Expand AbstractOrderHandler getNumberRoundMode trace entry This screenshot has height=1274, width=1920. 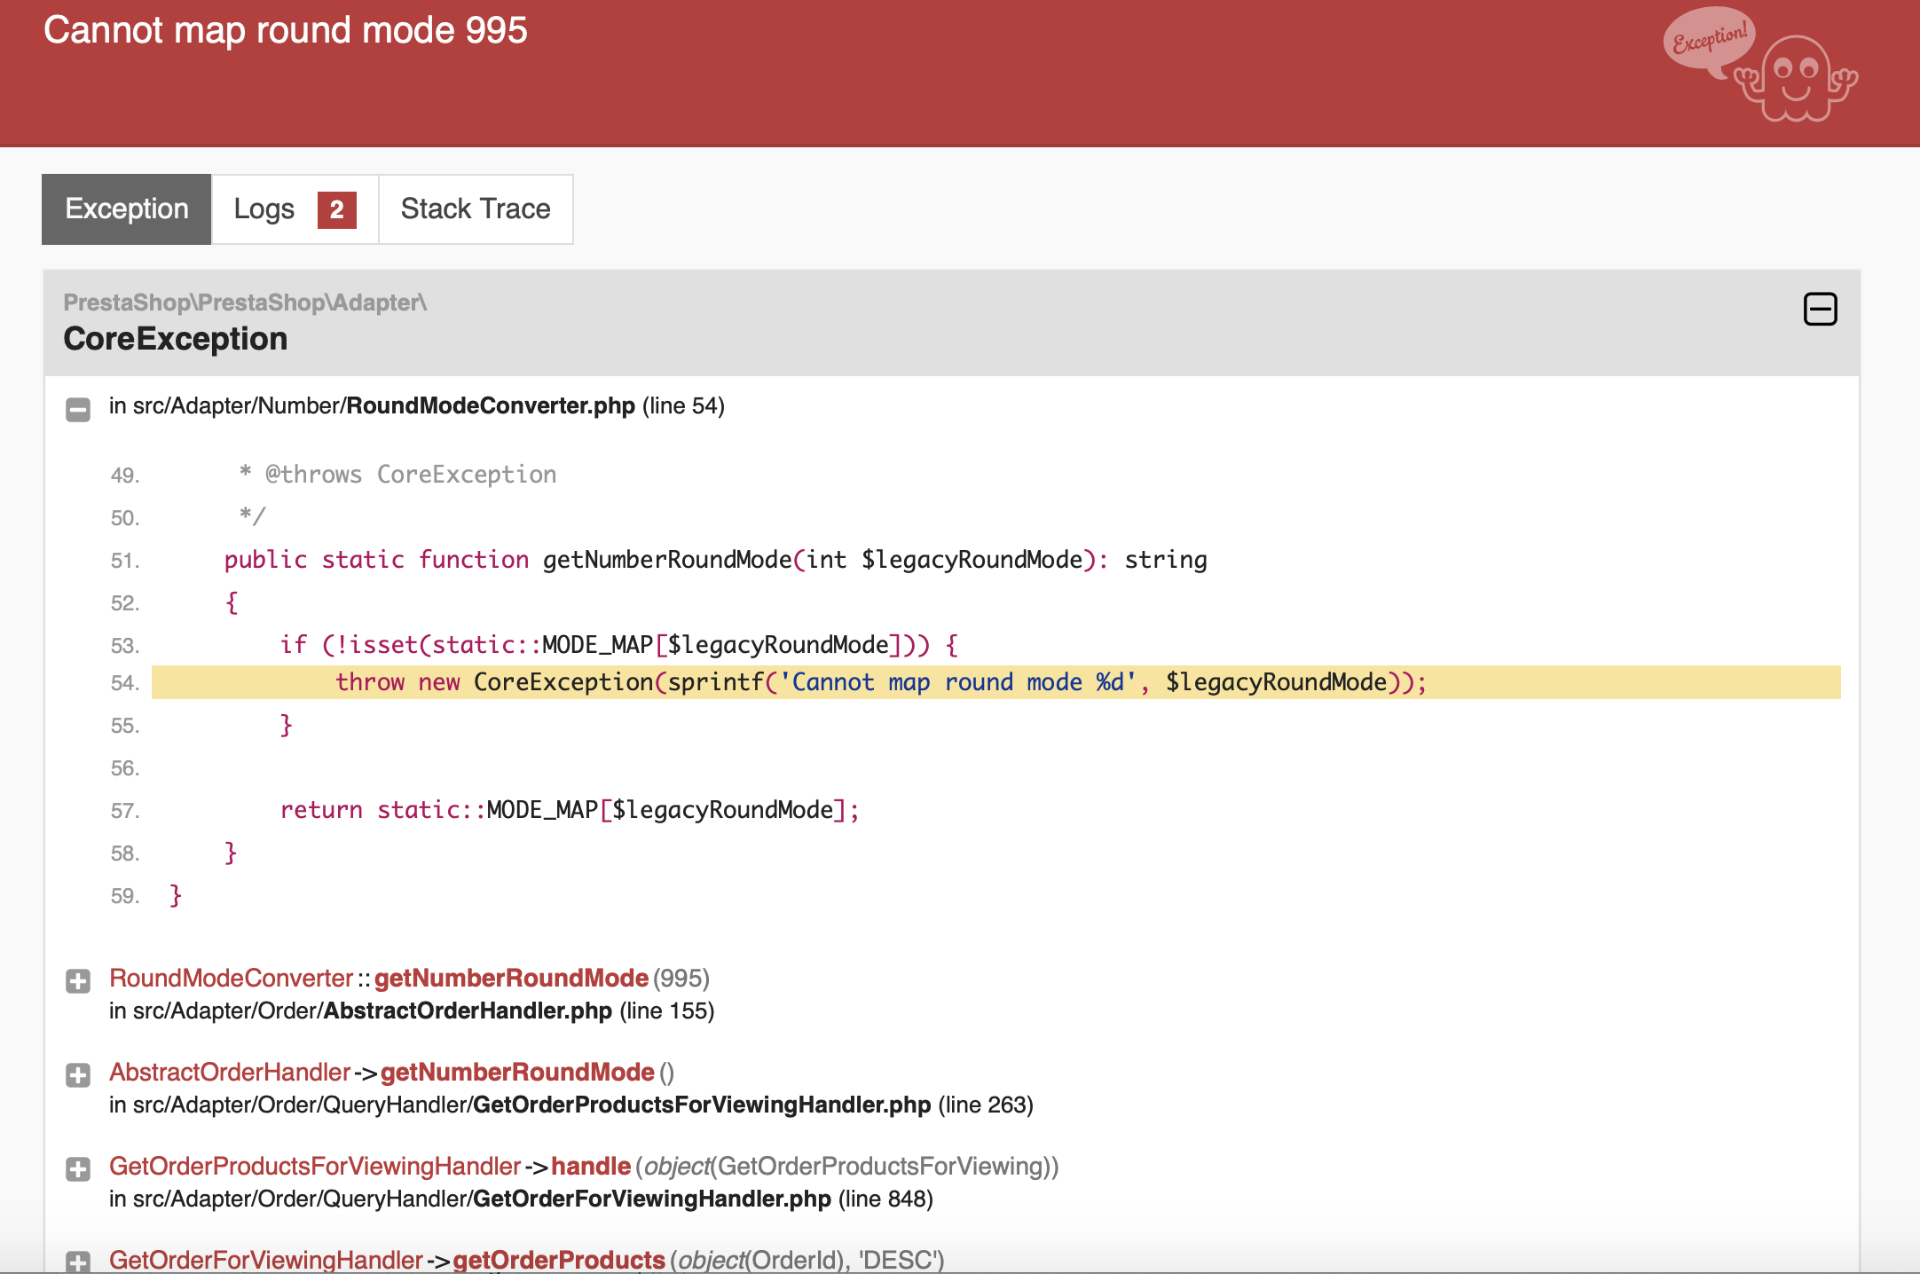(x=78, y=1075)
